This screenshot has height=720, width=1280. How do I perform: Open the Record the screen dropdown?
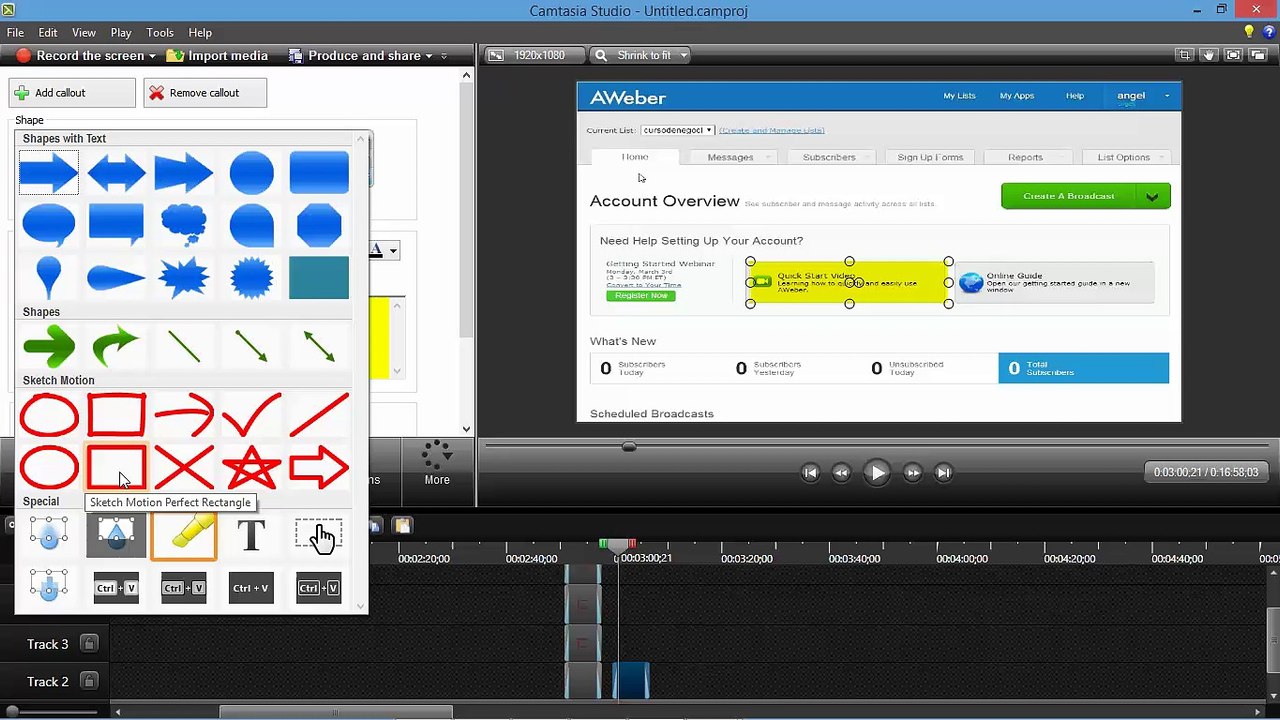152,56
